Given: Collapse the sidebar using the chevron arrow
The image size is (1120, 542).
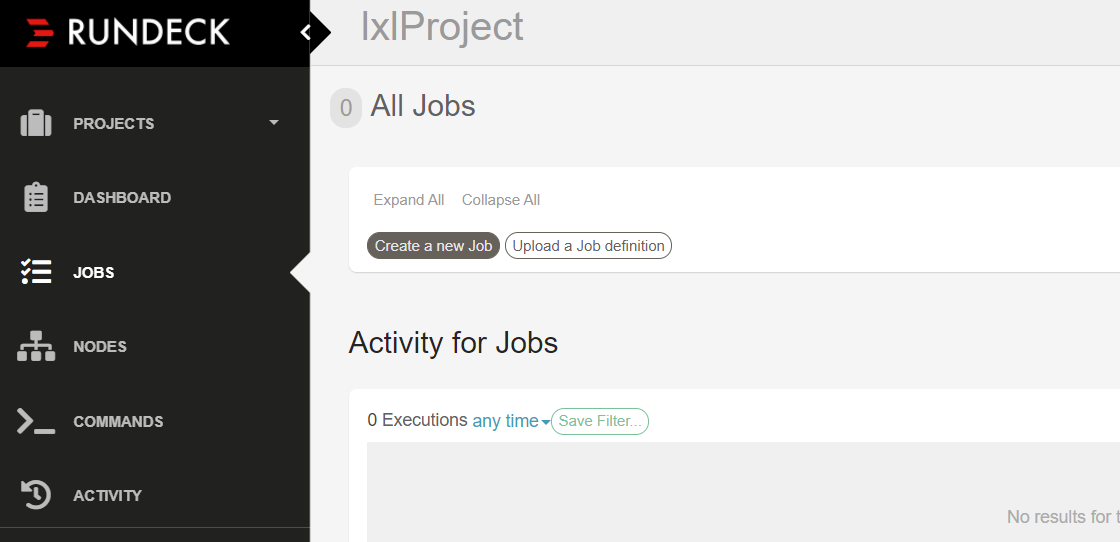Looking at the screenshot, I should point(306,32).
